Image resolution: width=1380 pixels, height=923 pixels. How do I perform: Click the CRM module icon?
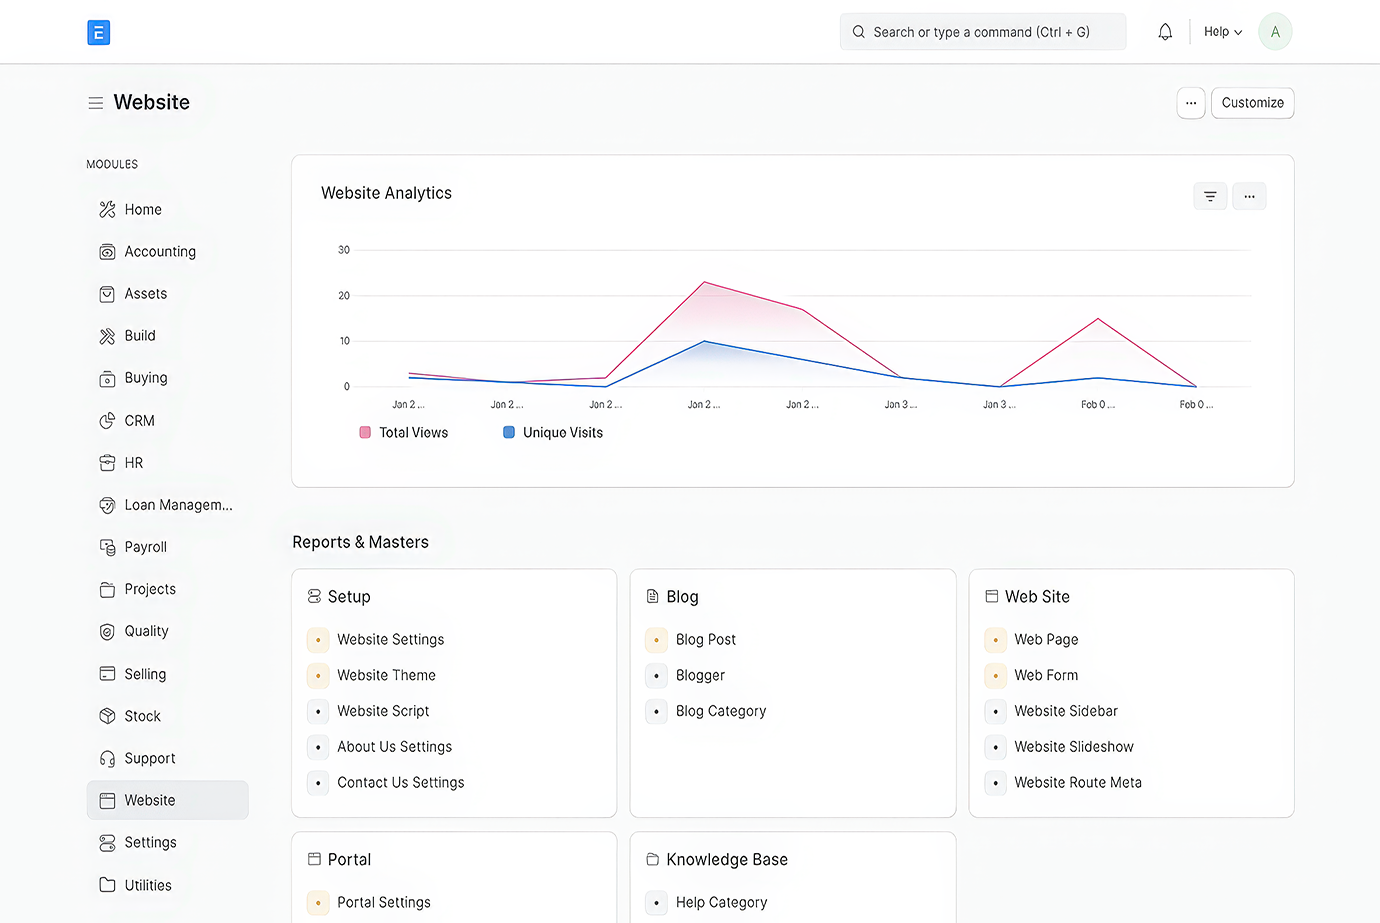[x=107, y=421]
